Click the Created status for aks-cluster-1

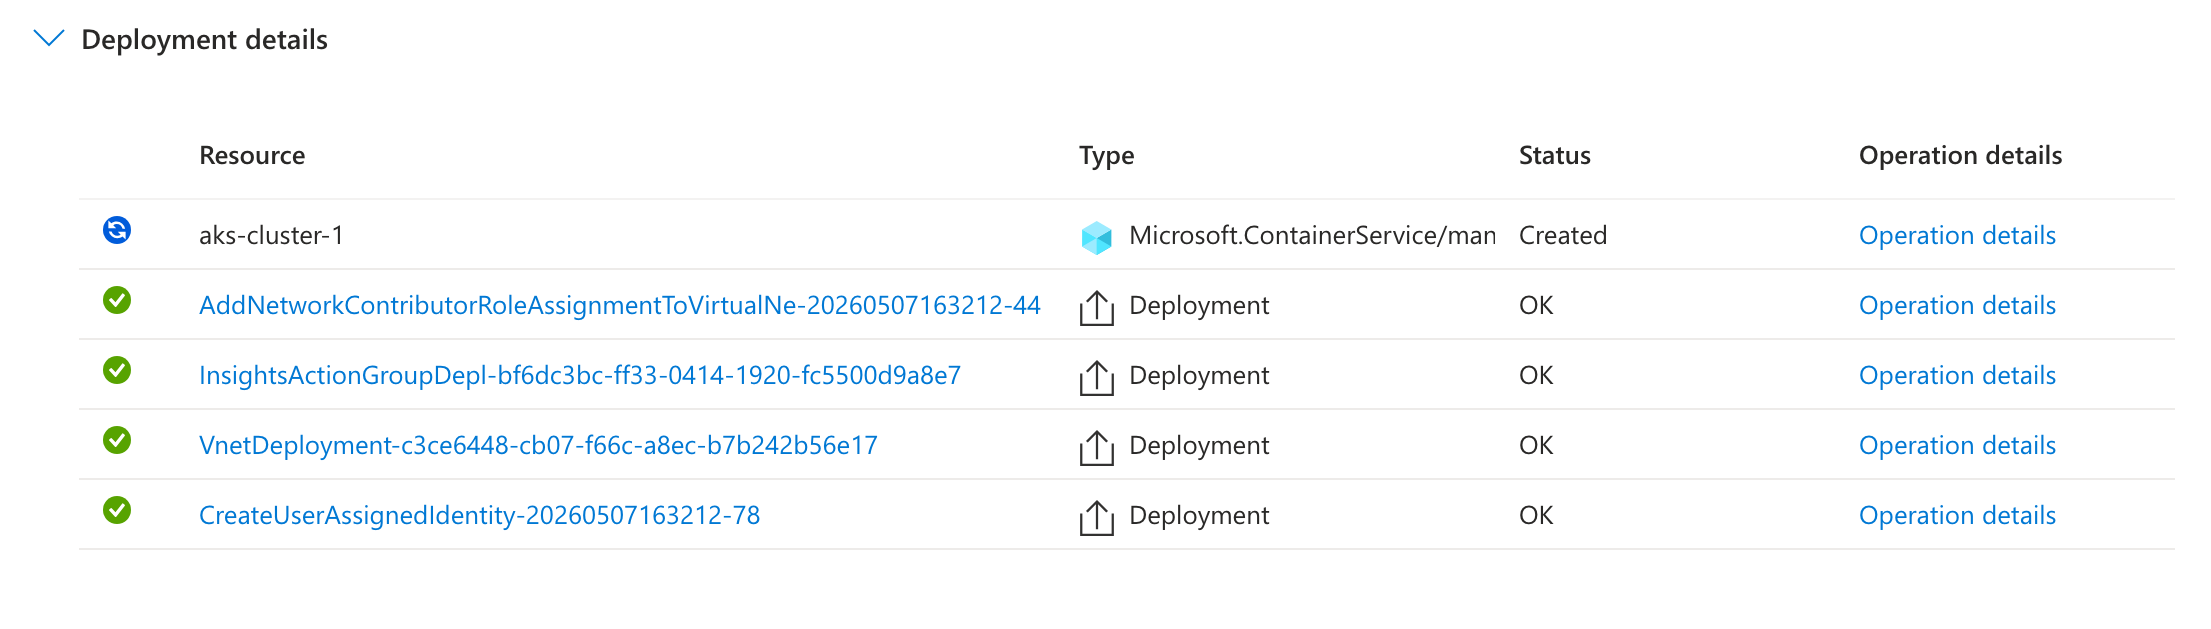1563,235
